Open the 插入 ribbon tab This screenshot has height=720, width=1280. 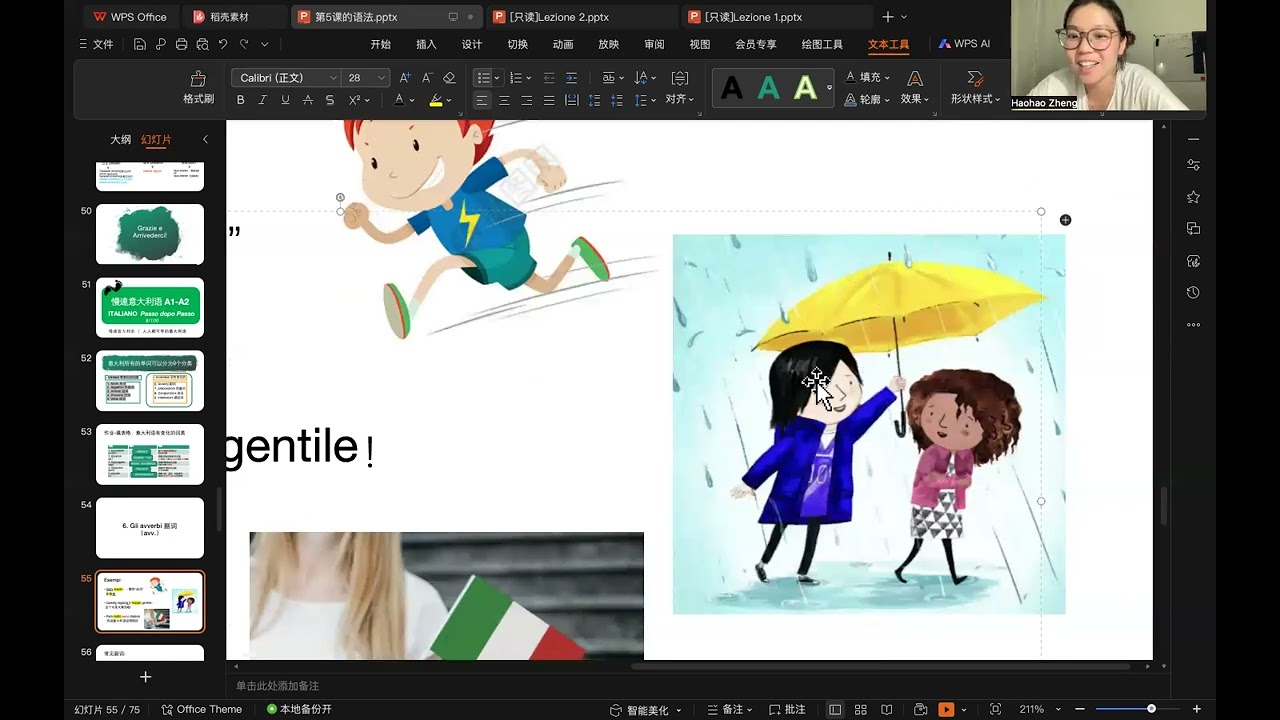point(426,44)
